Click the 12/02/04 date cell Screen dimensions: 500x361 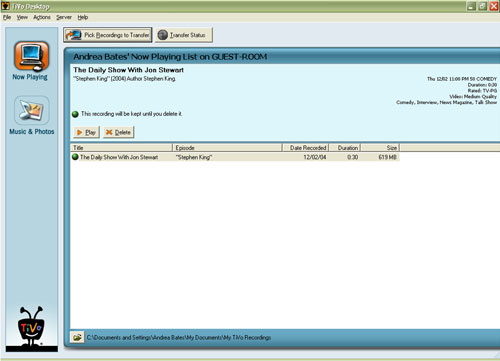[315, 157]
